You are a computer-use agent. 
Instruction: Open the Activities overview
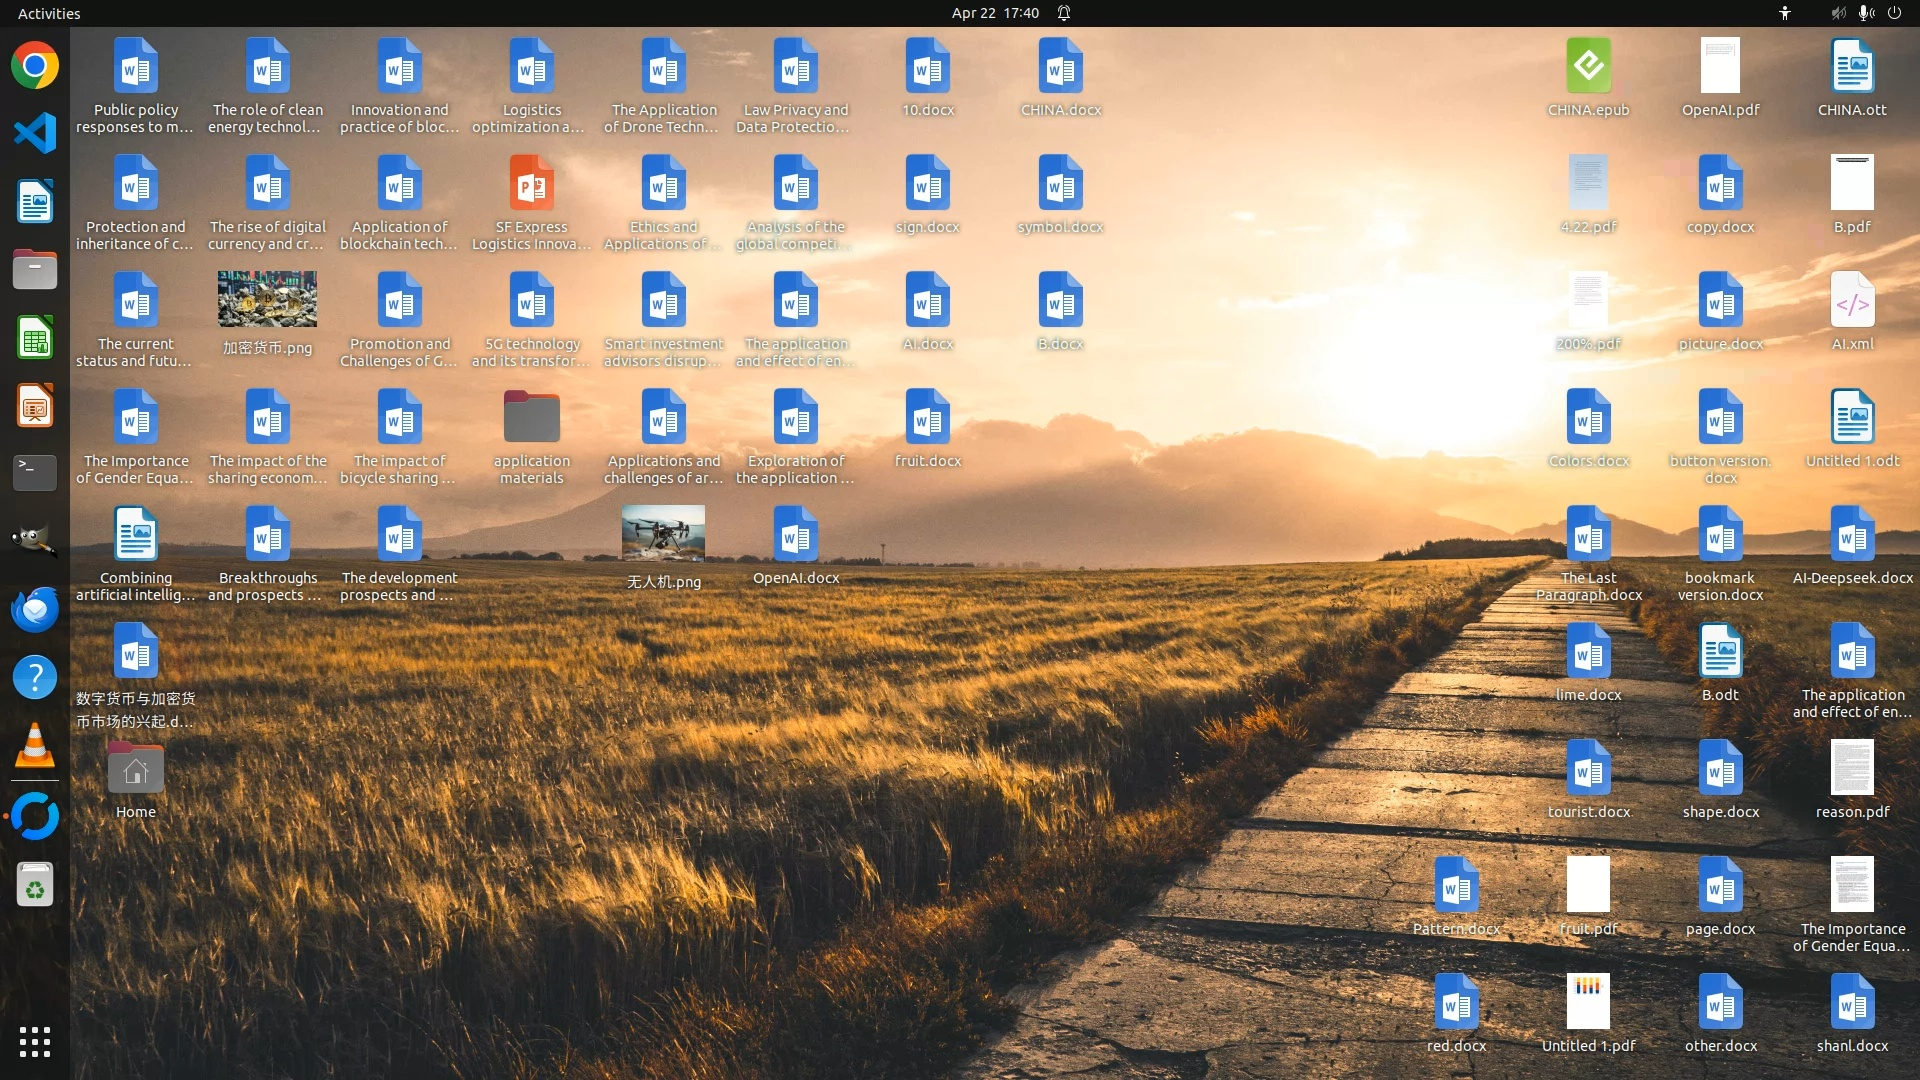click(49, 13)
